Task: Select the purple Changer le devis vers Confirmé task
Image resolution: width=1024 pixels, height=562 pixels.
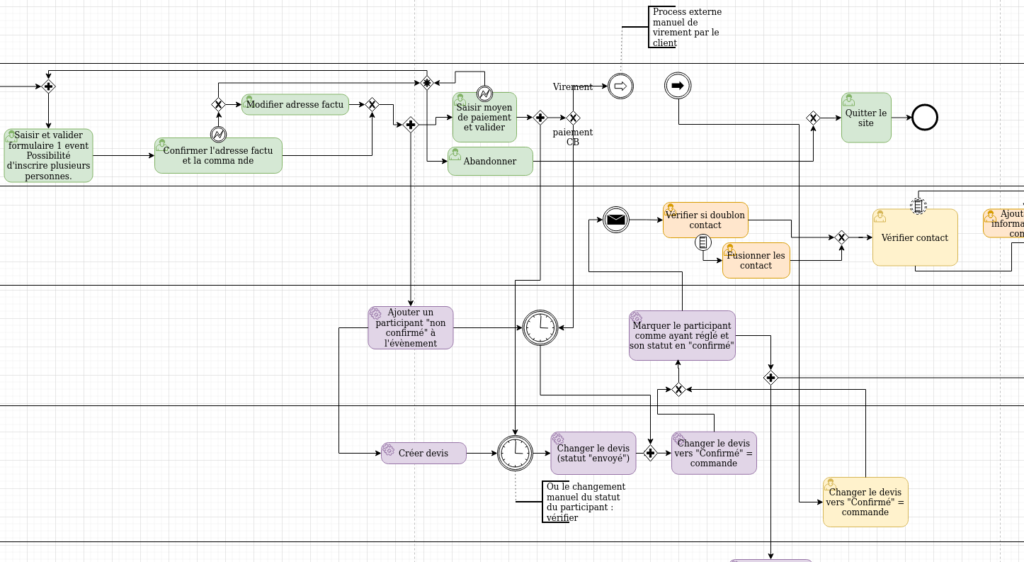Action: tap(714, 453)
